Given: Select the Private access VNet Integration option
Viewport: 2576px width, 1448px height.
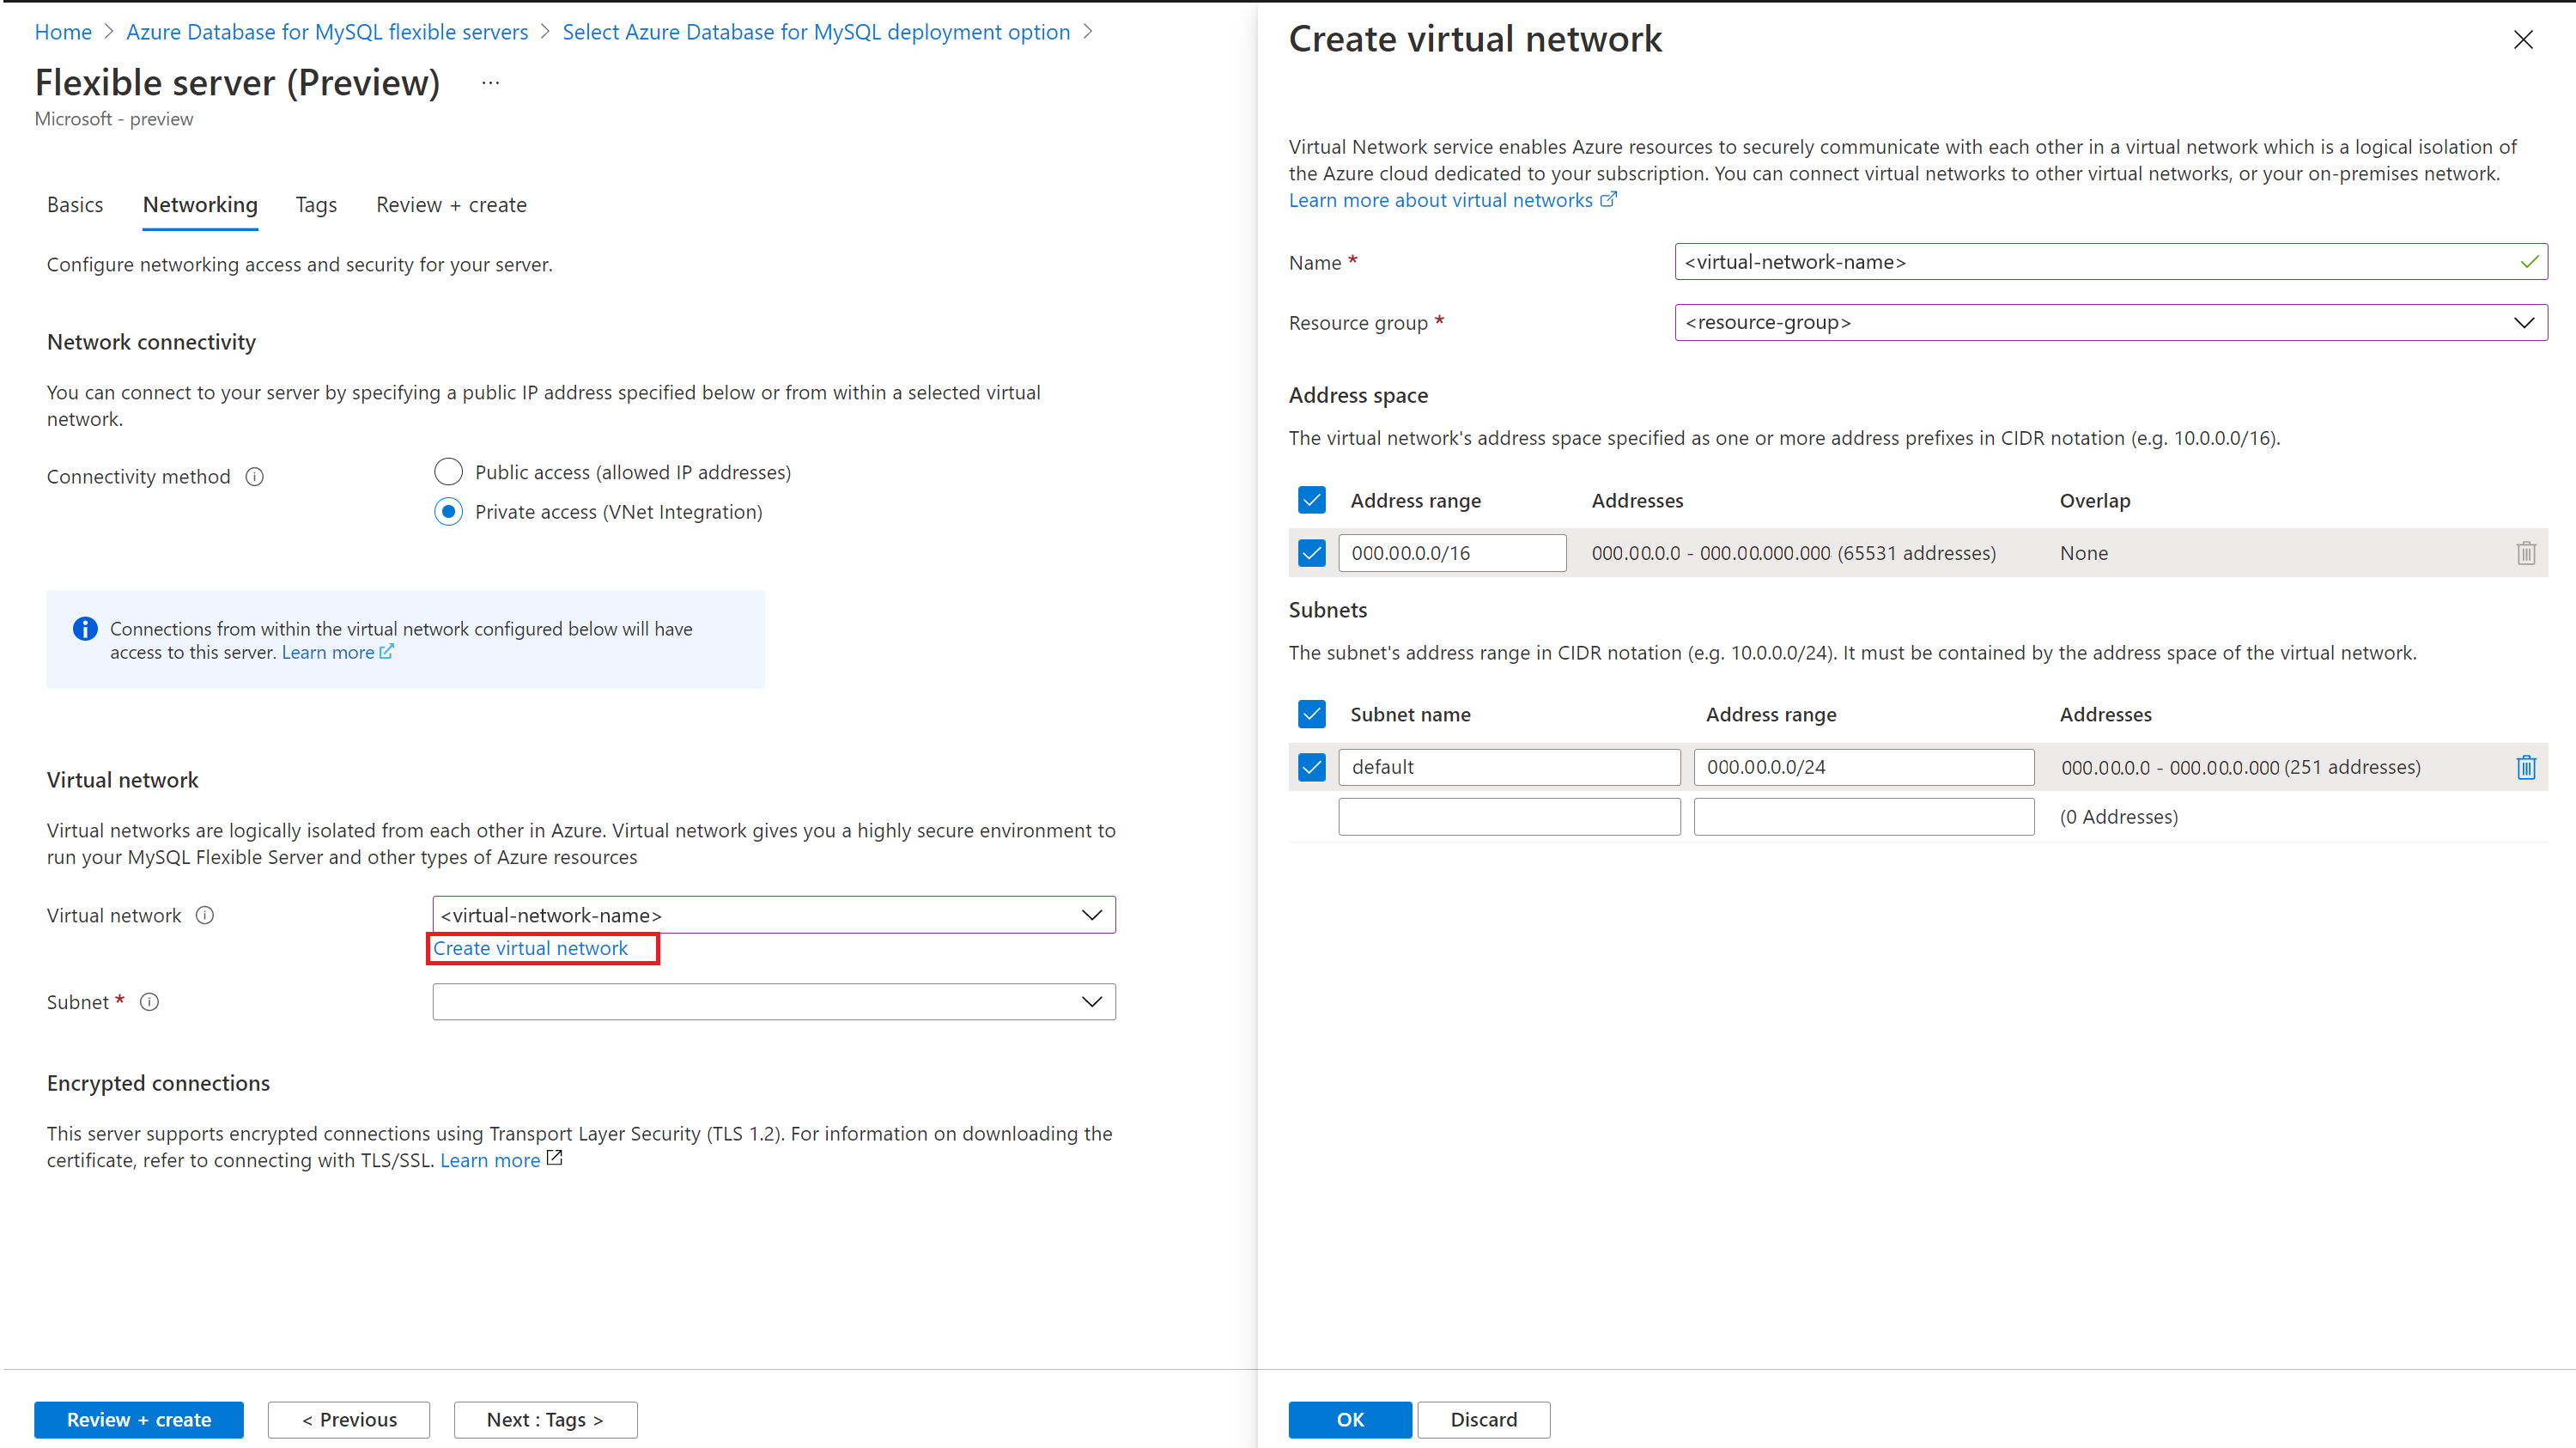Looking at the screenshot, I should [x=448, y=511].
